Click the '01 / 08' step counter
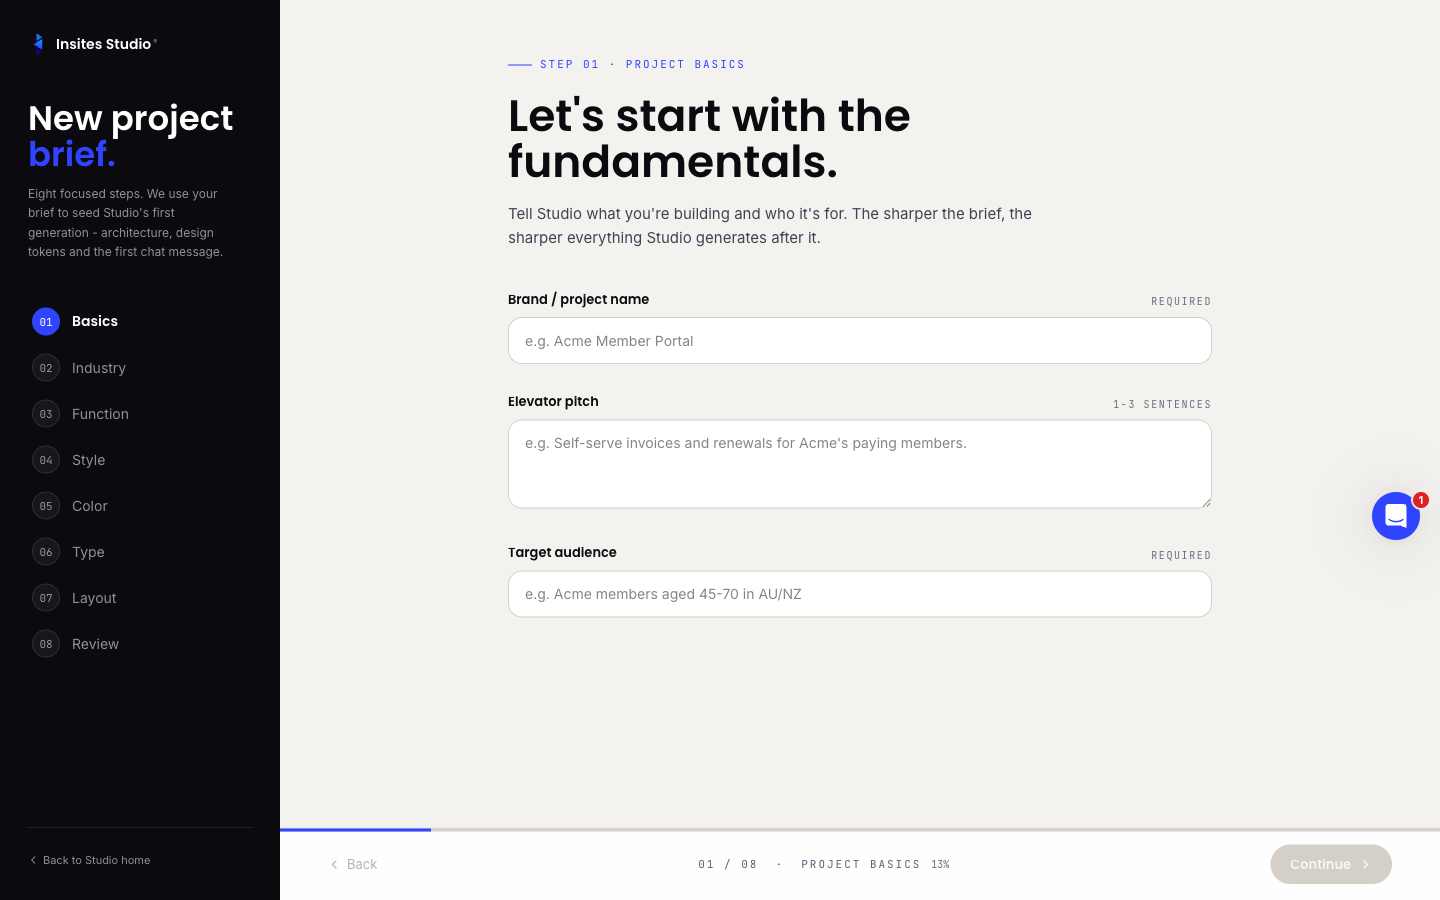The width and height of the screenshot is (1440, 900). 728,864
